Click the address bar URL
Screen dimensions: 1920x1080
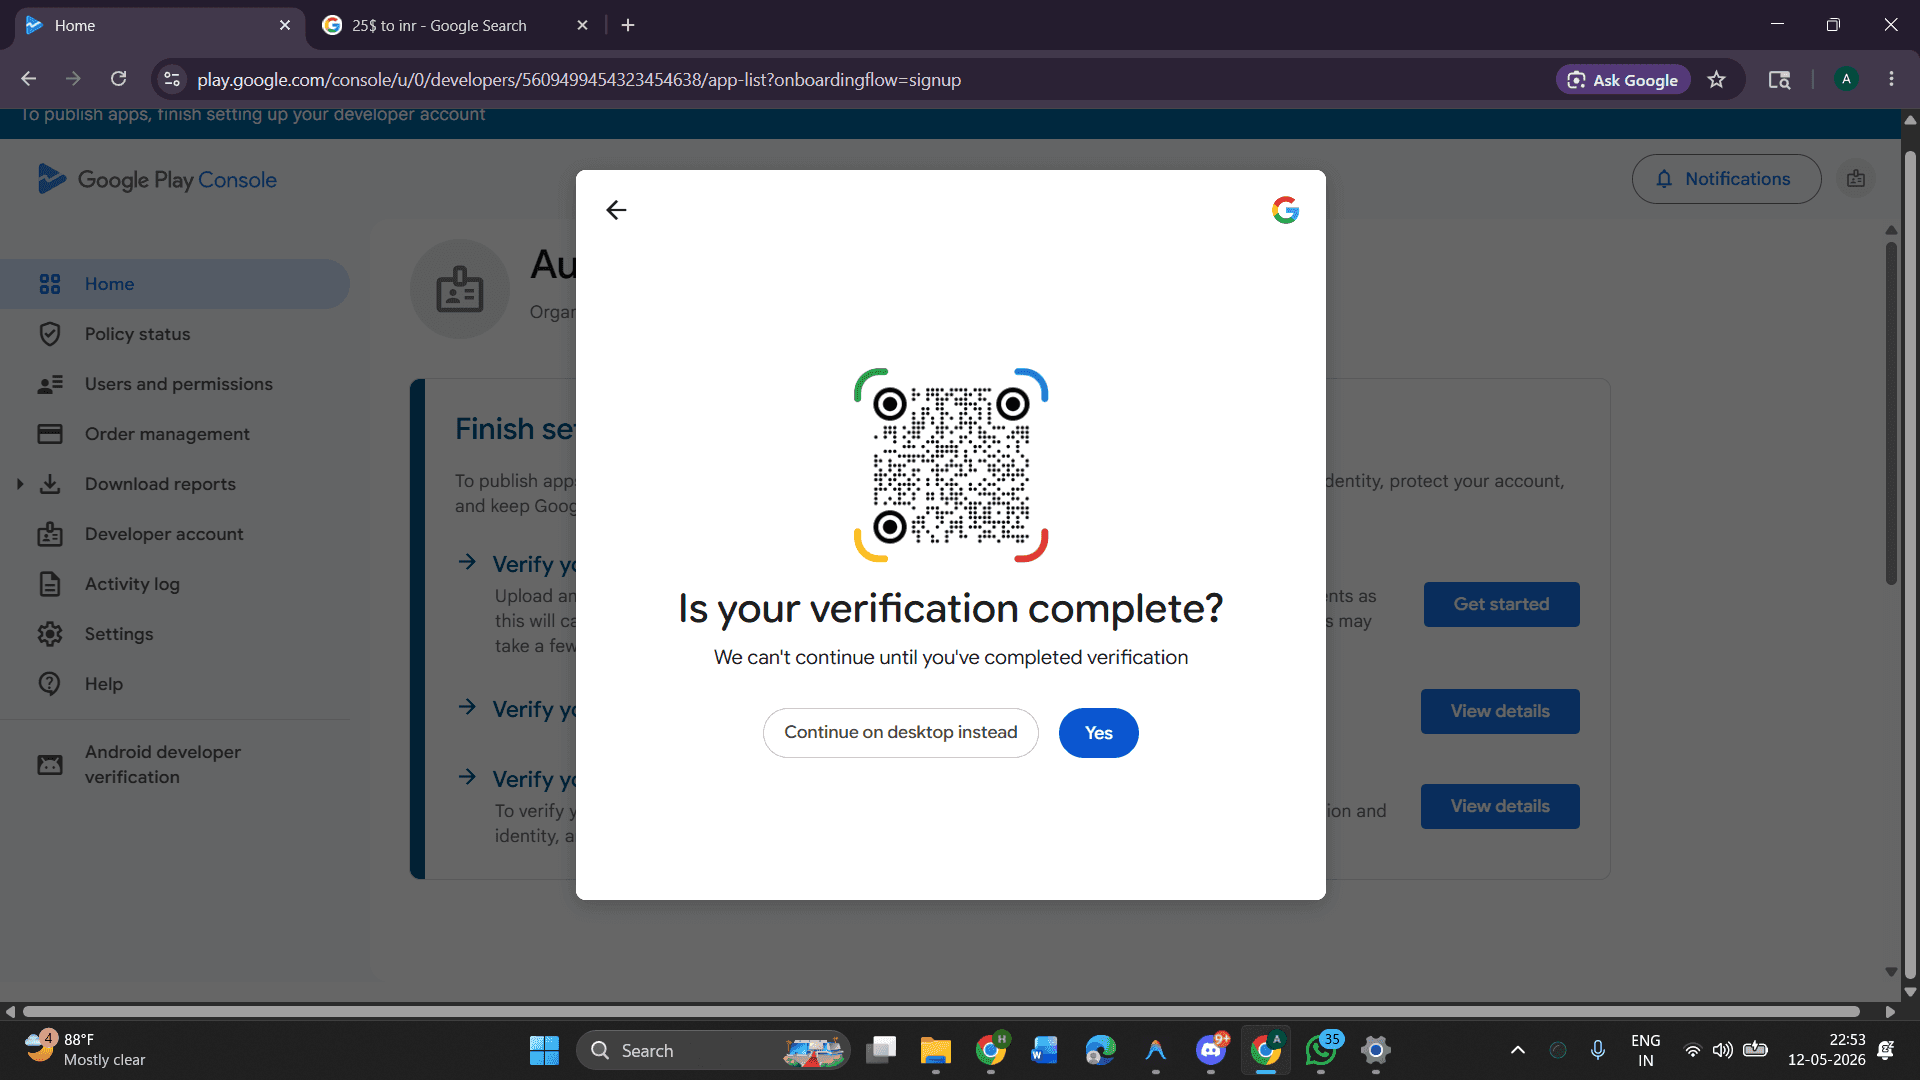(x=579, y=80)
